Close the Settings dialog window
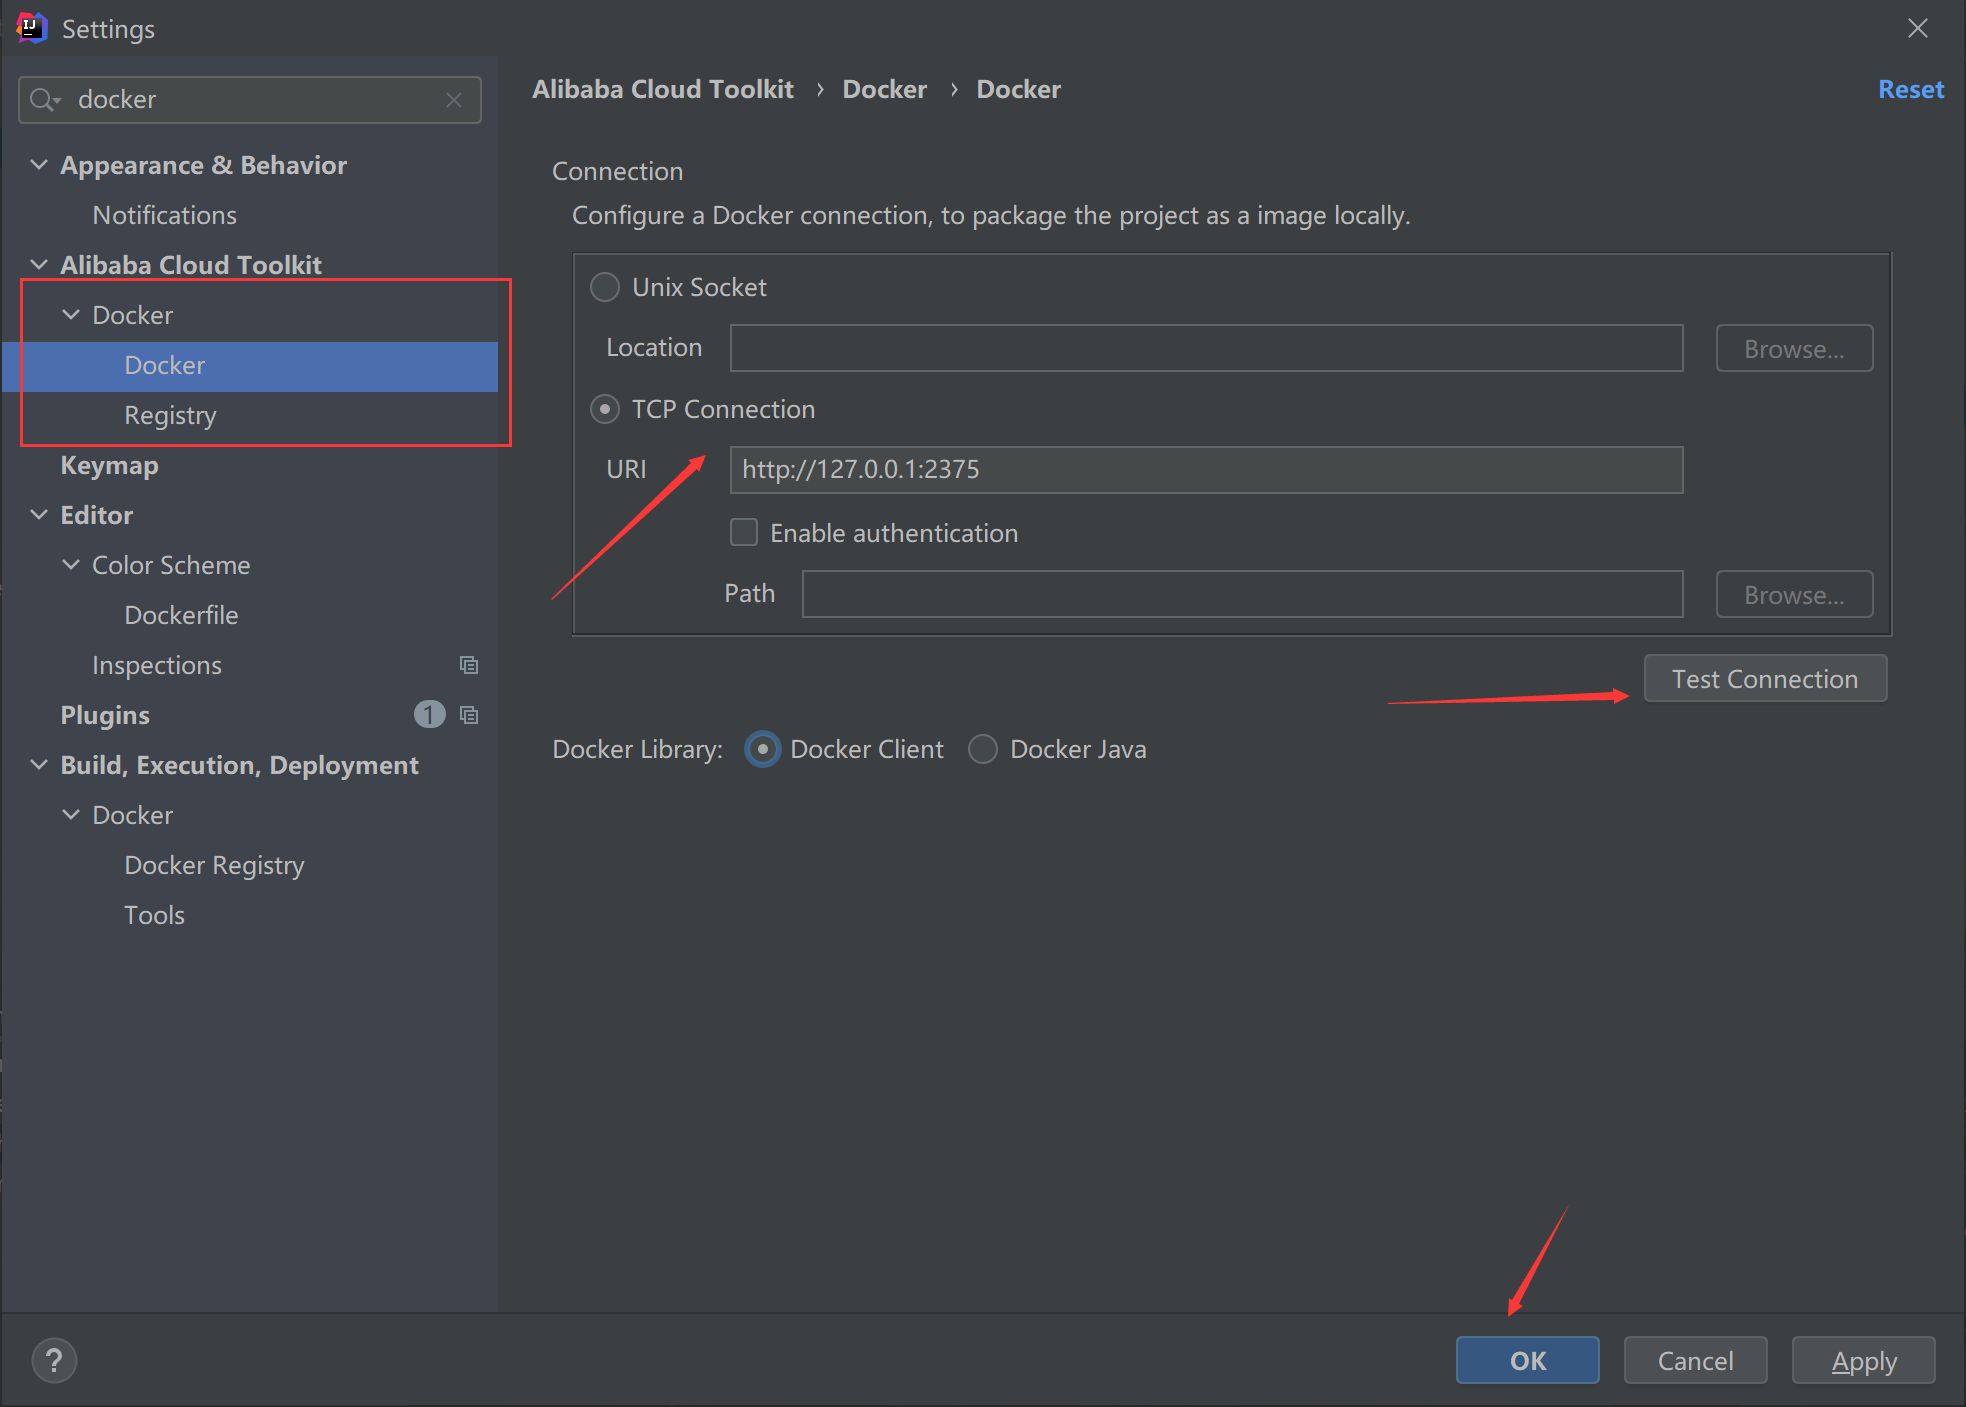Viewport: 1966px width, 1407px height. tap(1917, 28)
